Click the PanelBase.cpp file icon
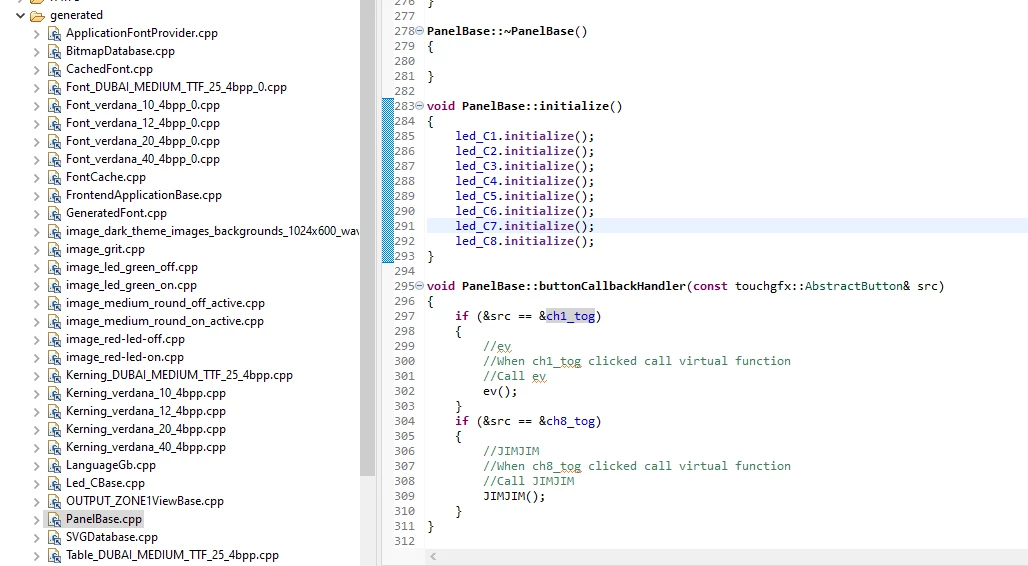The image size is (1028, 566). (x=54, y=519)
